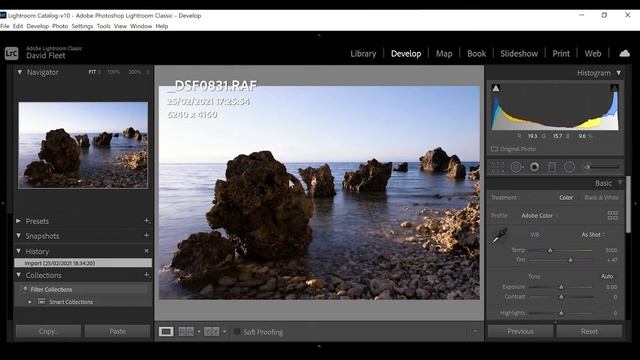Switch to the Map module

click(x=444, y=53)
